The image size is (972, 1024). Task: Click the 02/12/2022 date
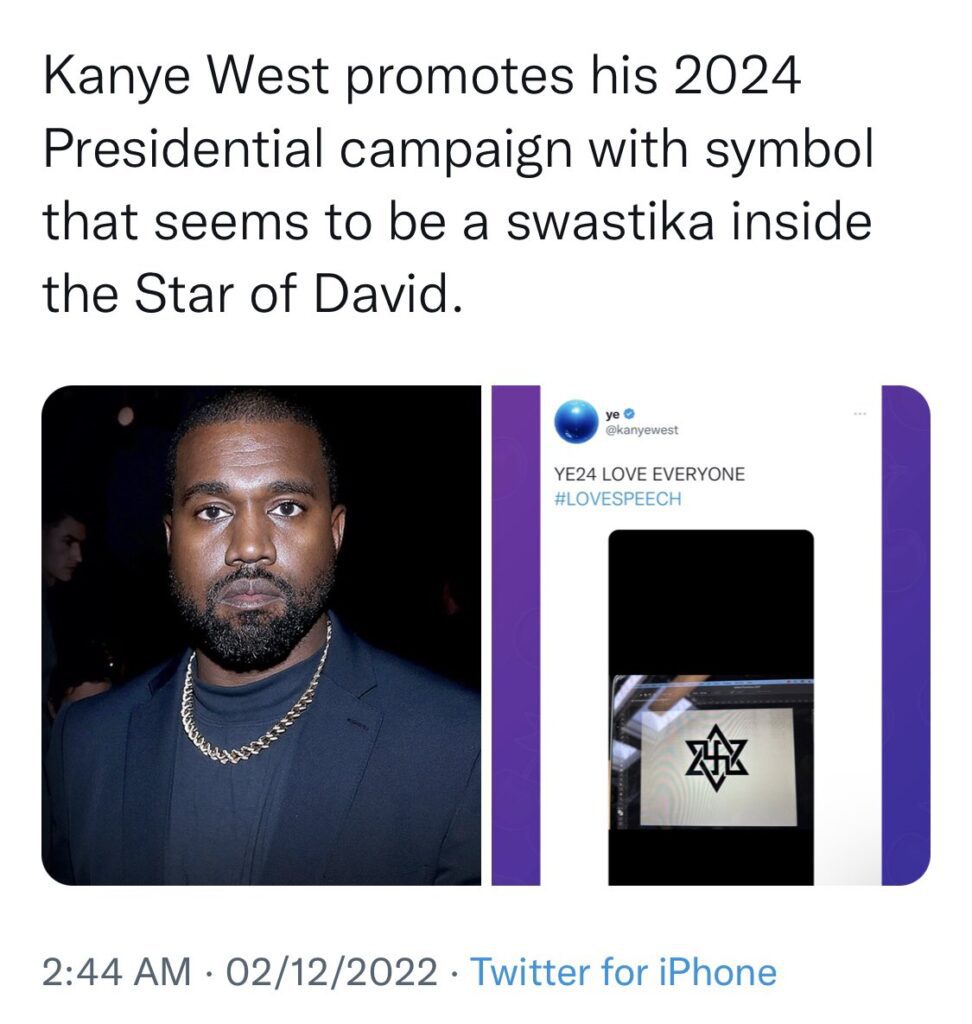331,972
